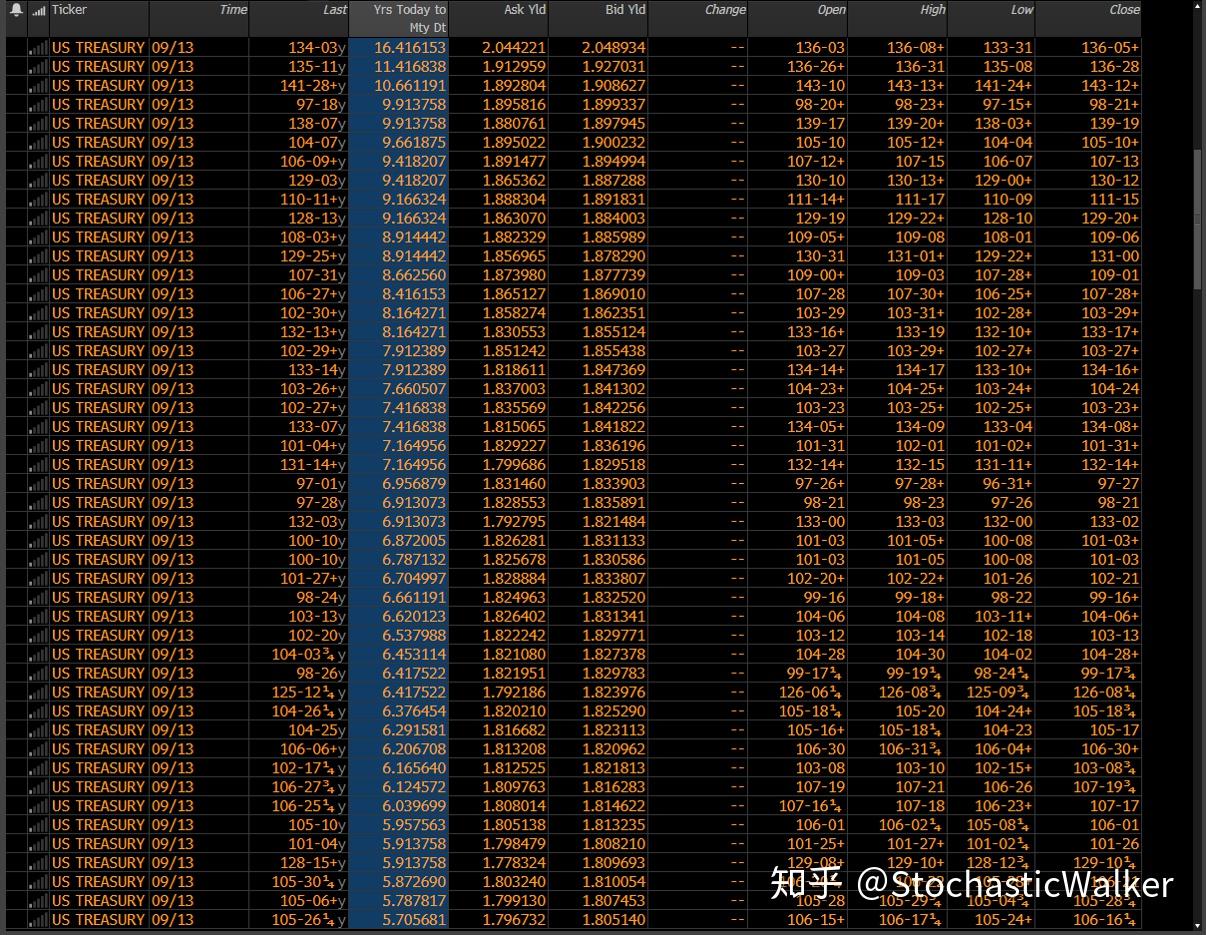Click the alert bell icon in header
Viewport: 1206px width, 935px height.
[16, 10]
